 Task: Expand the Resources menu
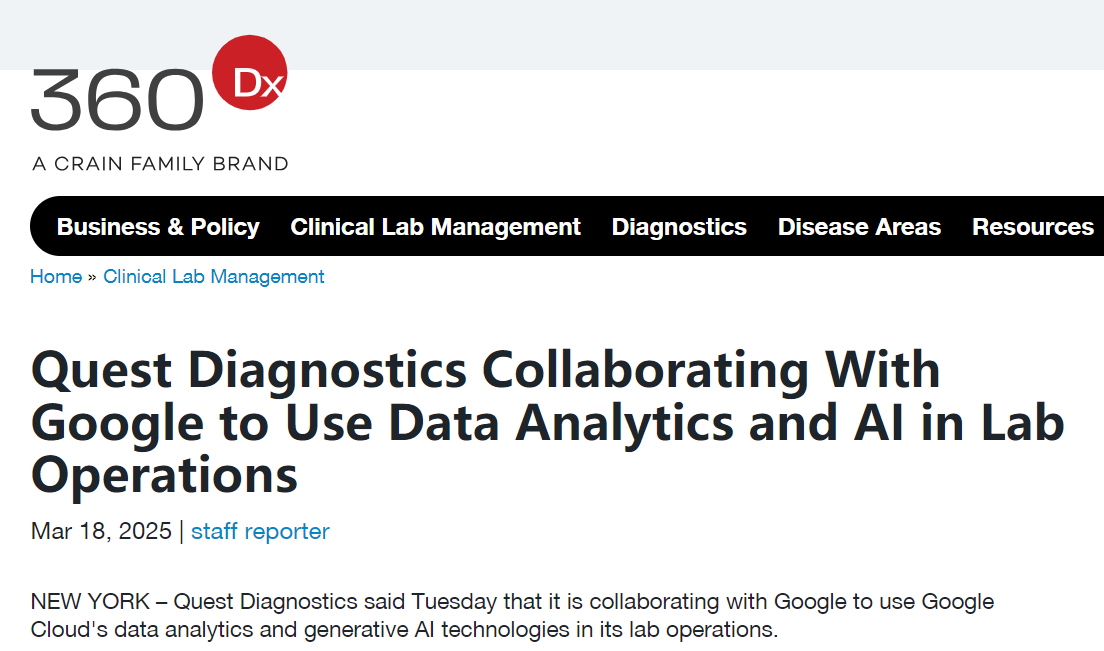(1033, 227)
